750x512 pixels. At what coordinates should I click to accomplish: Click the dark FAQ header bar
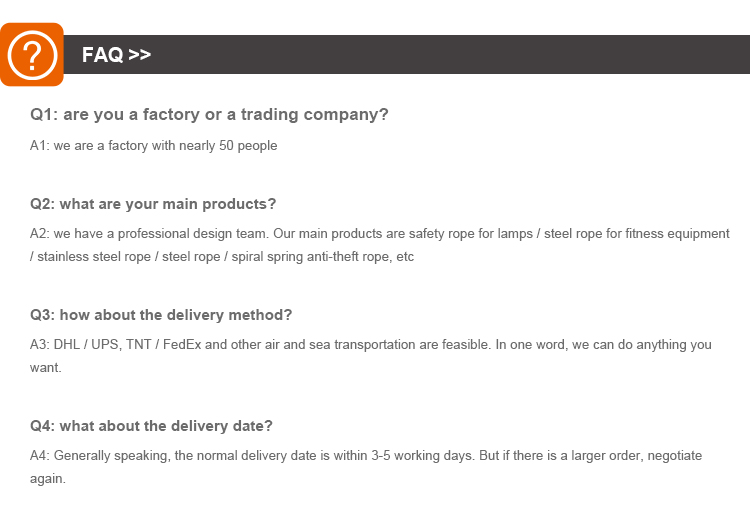click(450, 54)
